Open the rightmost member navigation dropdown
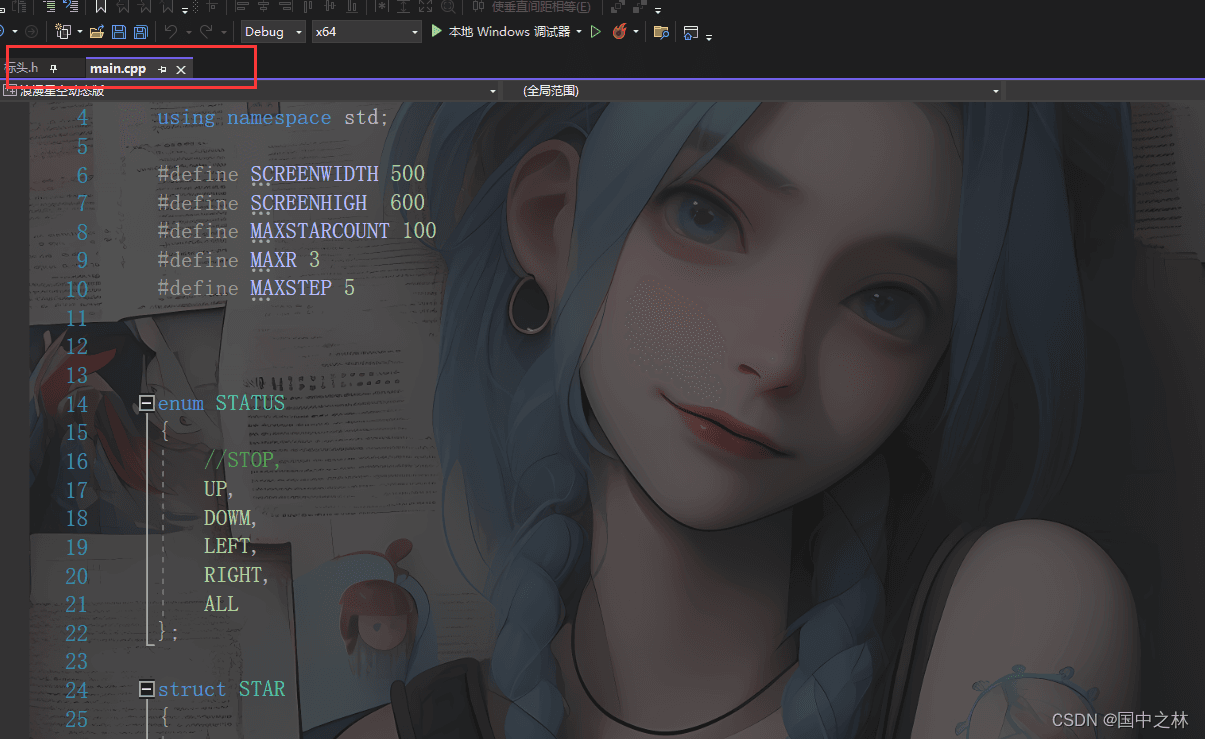 tap(1105, 91)
